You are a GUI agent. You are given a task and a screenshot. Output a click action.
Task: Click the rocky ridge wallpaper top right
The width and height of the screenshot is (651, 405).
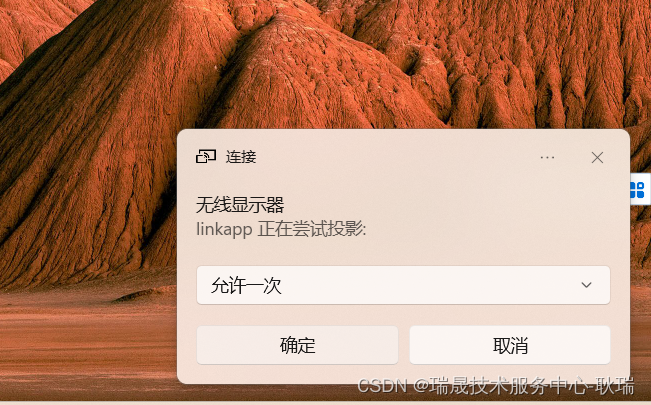click(540, 62)
